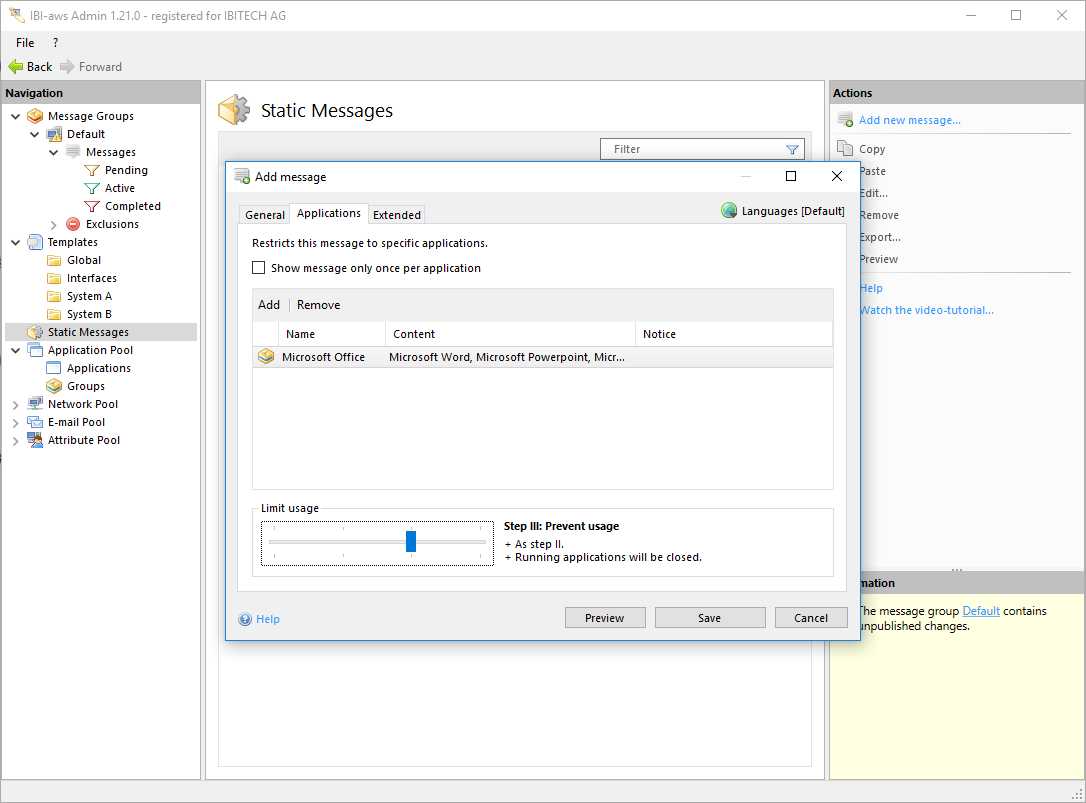Click the blue Help question-mark icon
Image resolution: width=1086 pixels, height=803 pixels.
(245, 619)
